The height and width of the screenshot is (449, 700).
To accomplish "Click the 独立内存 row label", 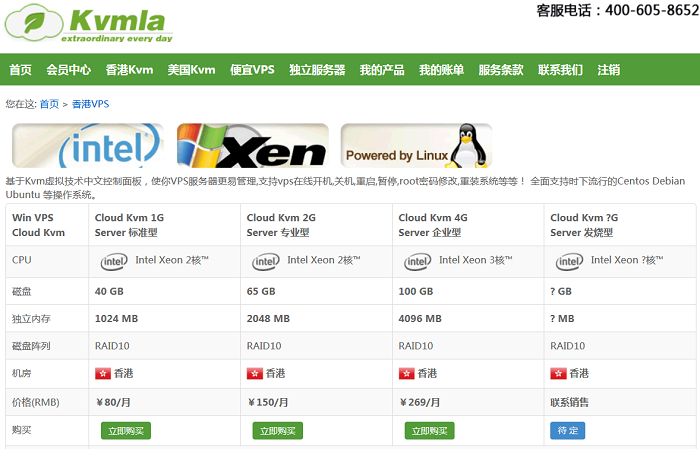I will coord(31,319).
